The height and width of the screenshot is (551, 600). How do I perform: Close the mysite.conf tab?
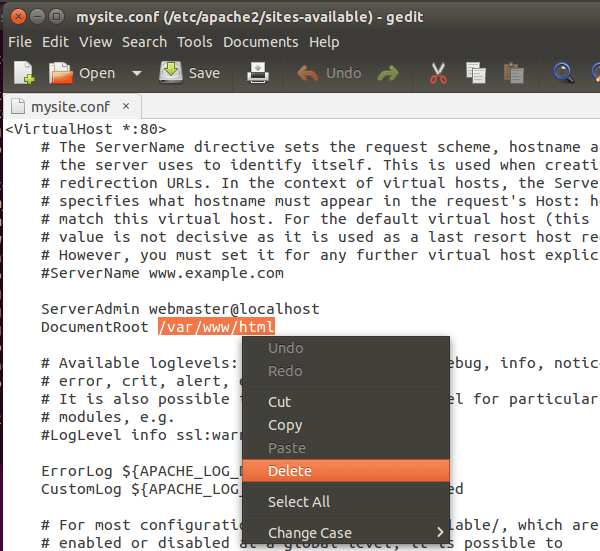tap(124, 107)
